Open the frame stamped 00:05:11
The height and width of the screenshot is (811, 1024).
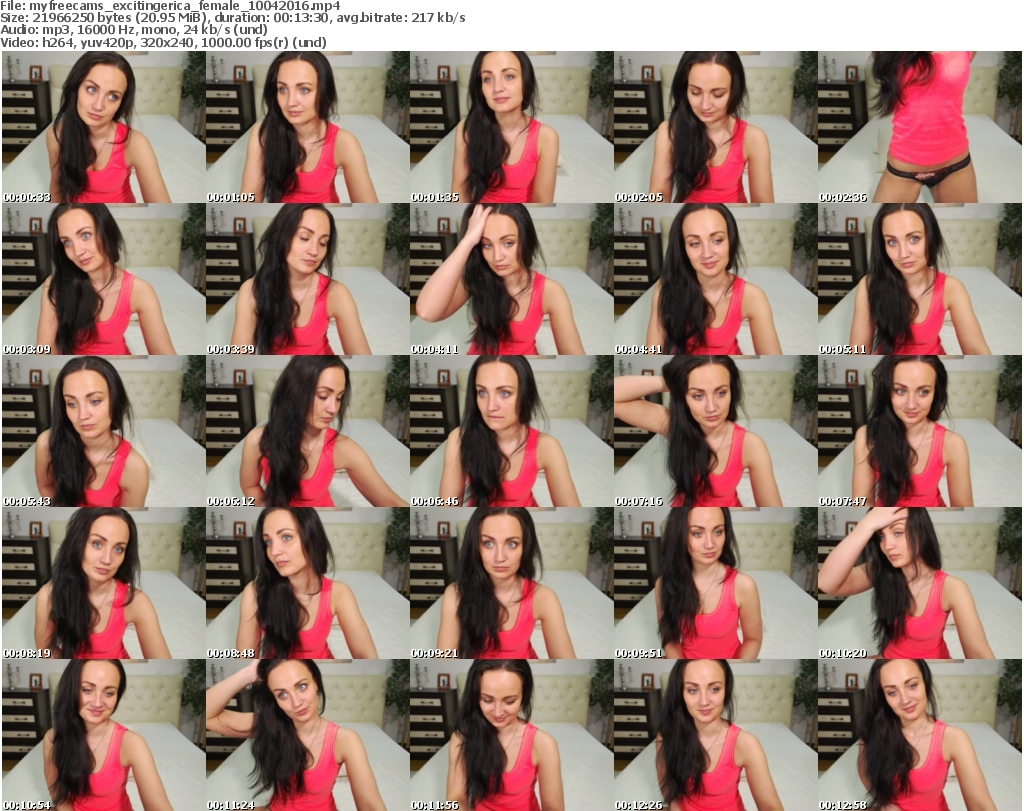pos(920,279)
